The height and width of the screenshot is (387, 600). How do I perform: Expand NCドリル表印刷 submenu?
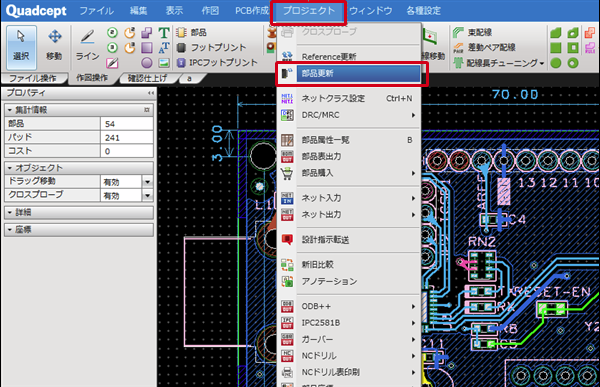click(350, 372)
